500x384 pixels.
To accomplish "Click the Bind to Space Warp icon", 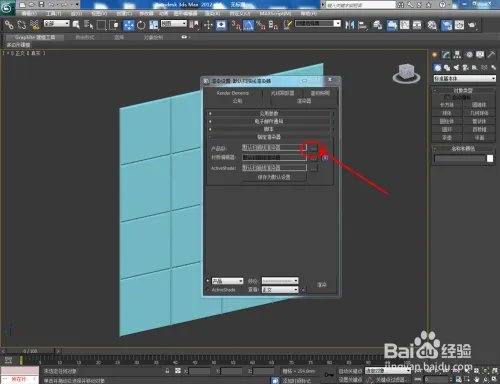I will click(35, 25).
